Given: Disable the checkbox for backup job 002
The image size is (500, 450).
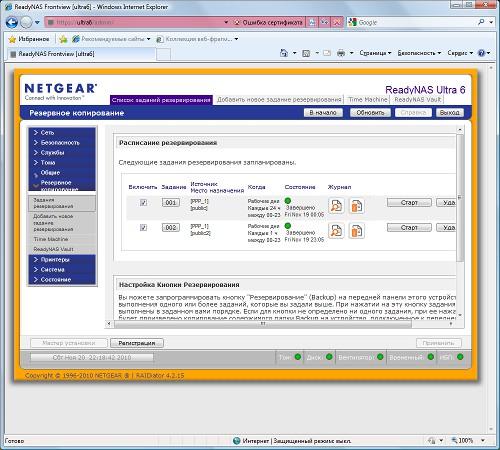Looking at the screenshot, I should 143,227.
